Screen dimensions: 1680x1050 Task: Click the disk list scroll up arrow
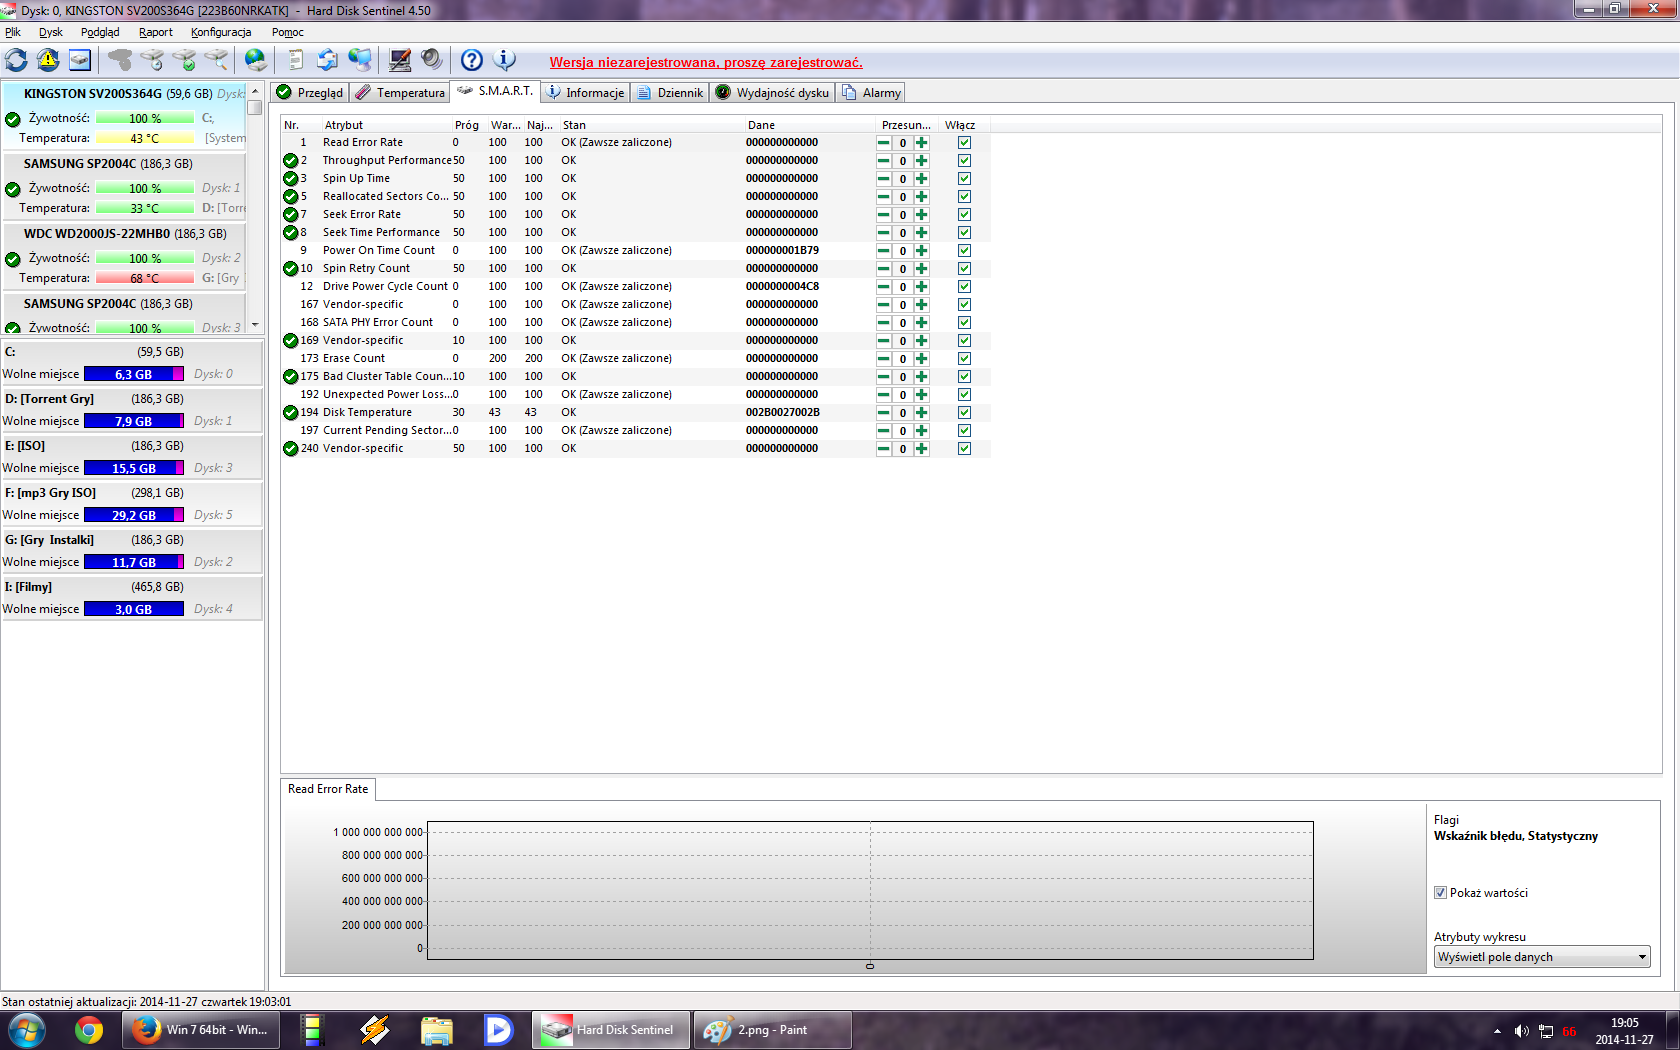tap(255, 90)
